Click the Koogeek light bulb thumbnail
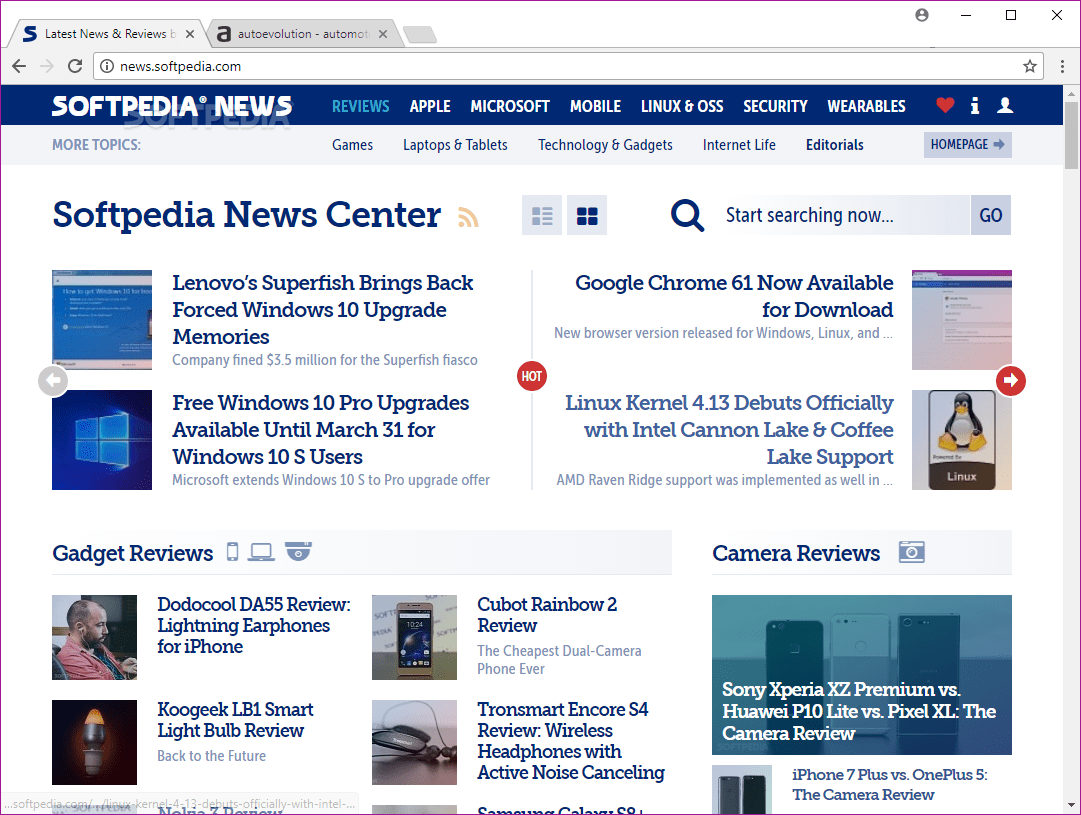 point(94,743)
